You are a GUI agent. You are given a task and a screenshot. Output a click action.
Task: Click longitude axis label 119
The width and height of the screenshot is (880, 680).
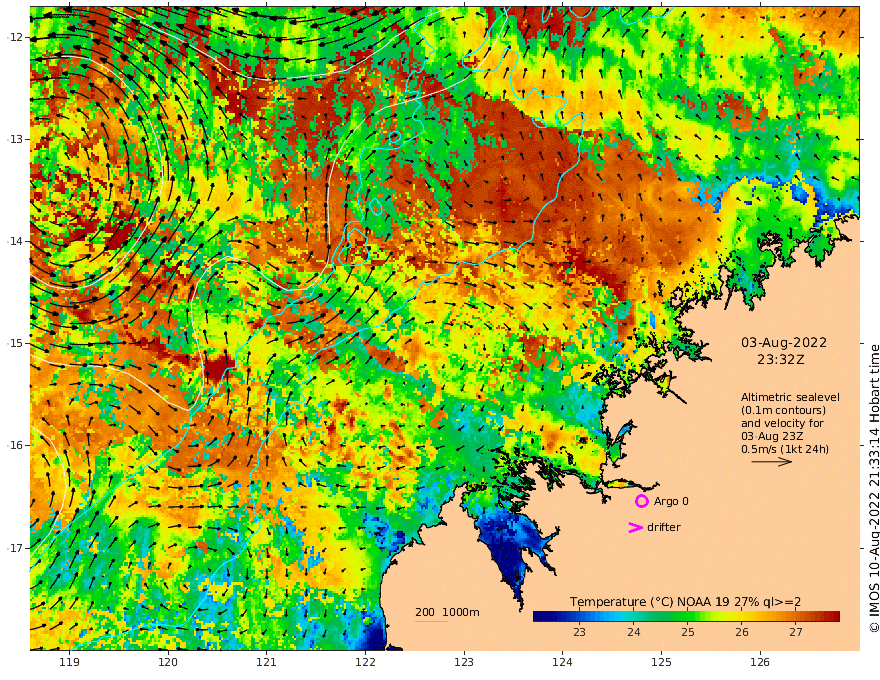[70, 663]
